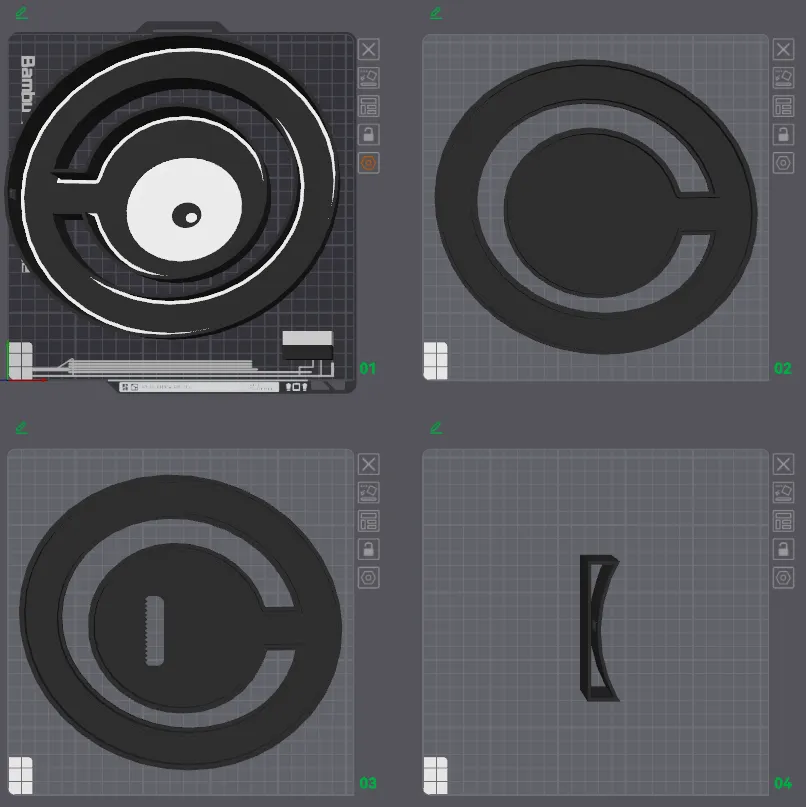Open the orange plate settings icon on plate 01
Image resolution: width=806 pixels, height=807 pixels.
(x=369, y=162)
